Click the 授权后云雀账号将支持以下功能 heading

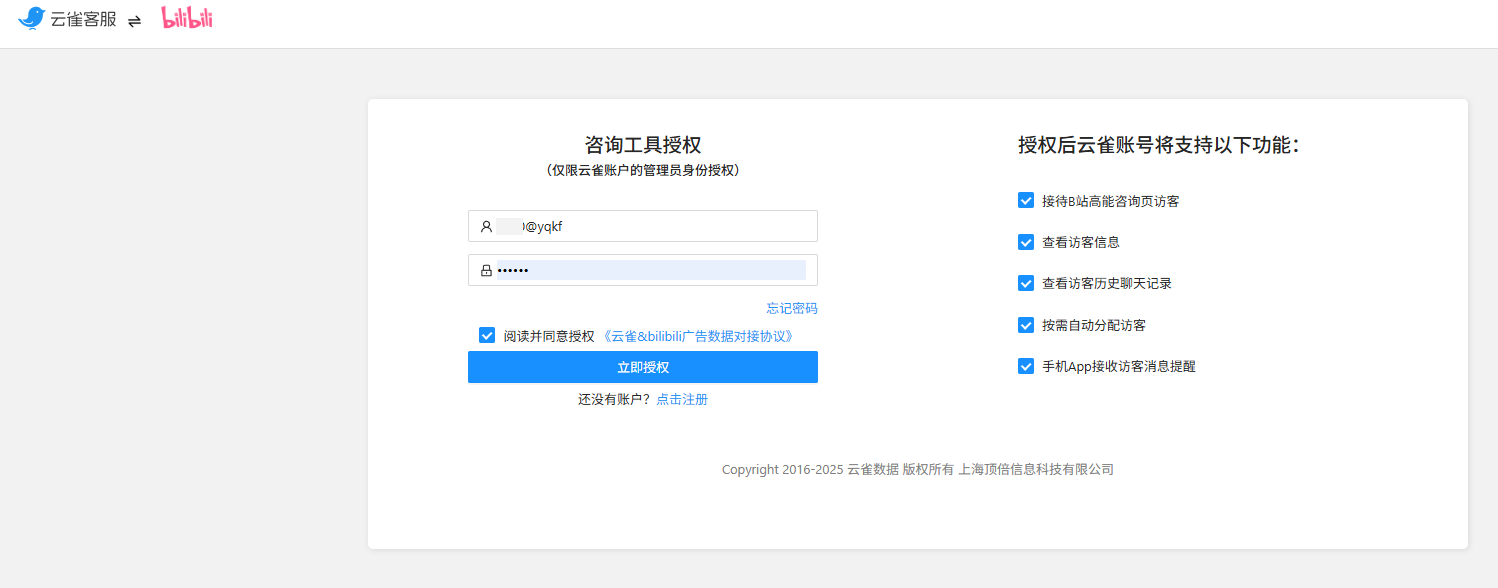(x=1159, y=145)
